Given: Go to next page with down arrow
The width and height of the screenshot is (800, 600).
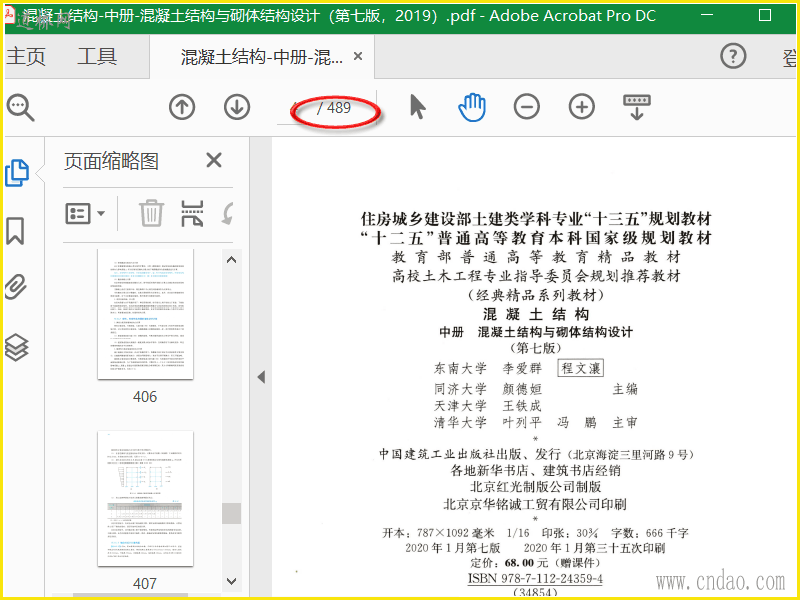Looking at the screenshot, I should coord(237,107).
